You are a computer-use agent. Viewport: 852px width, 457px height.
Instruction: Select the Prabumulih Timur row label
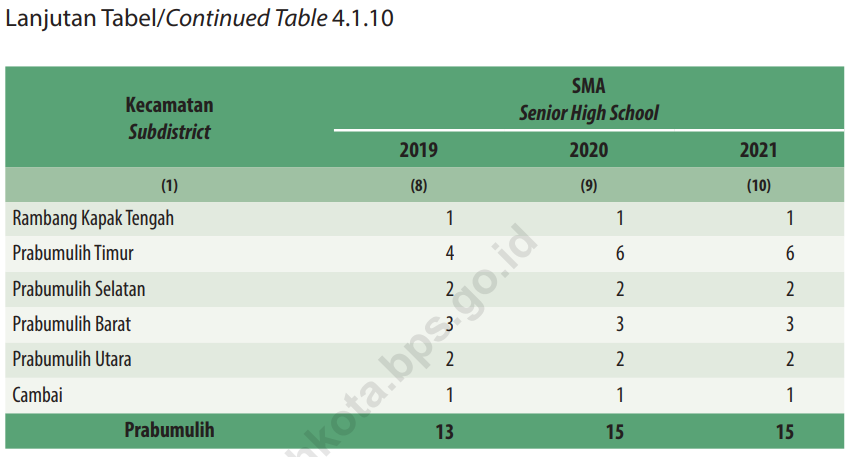(73, 253)
